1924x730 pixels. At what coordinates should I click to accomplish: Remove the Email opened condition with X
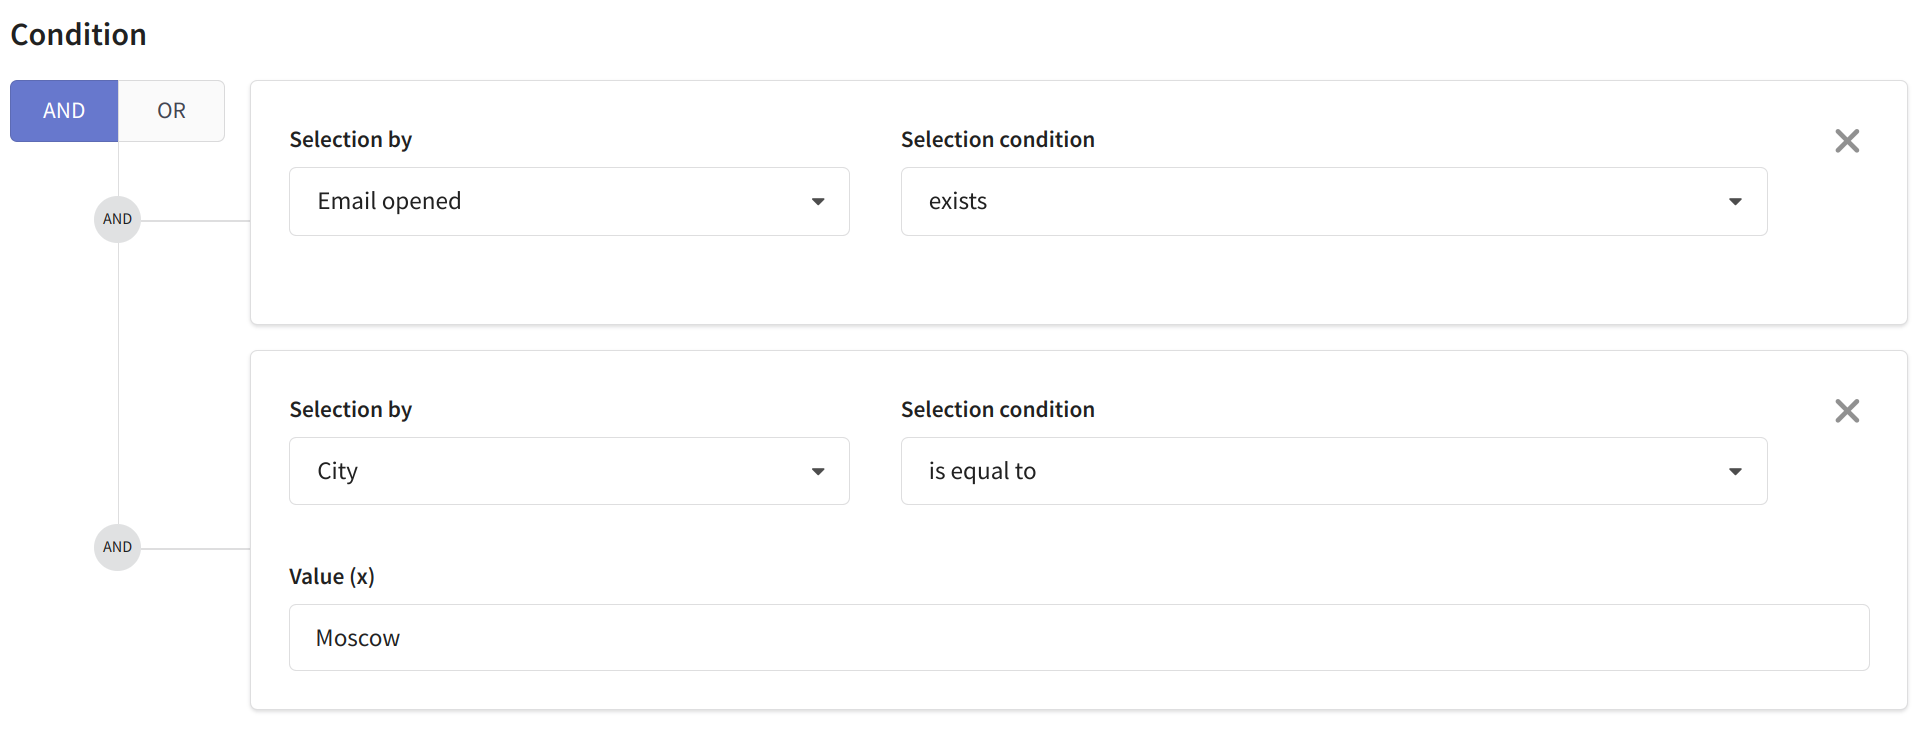click(1847, 141)
